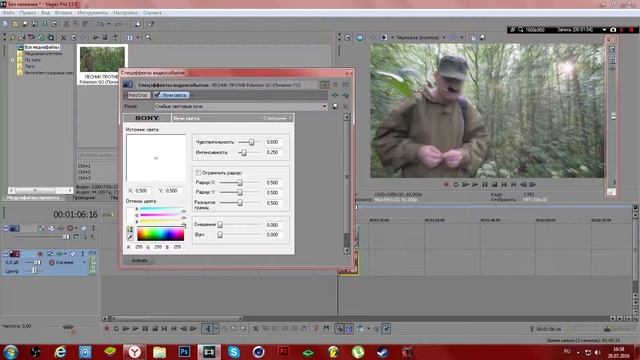The width and height of the screenshot is (640, 360).
Task: Click the plug-in chain add icon
Action: 335,95
